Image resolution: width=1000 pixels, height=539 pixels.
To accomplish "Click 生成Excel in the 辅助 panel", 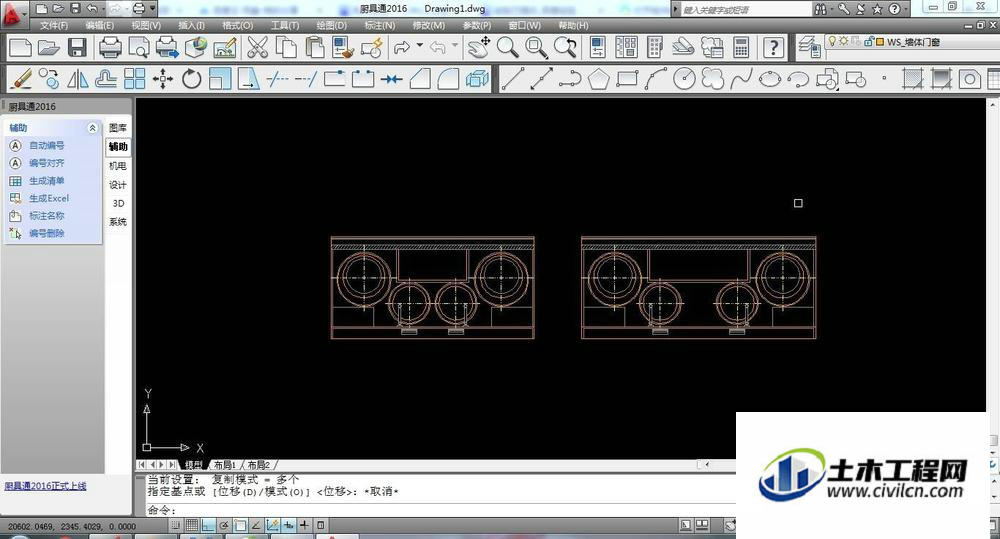I will click(x=49, y=198).
